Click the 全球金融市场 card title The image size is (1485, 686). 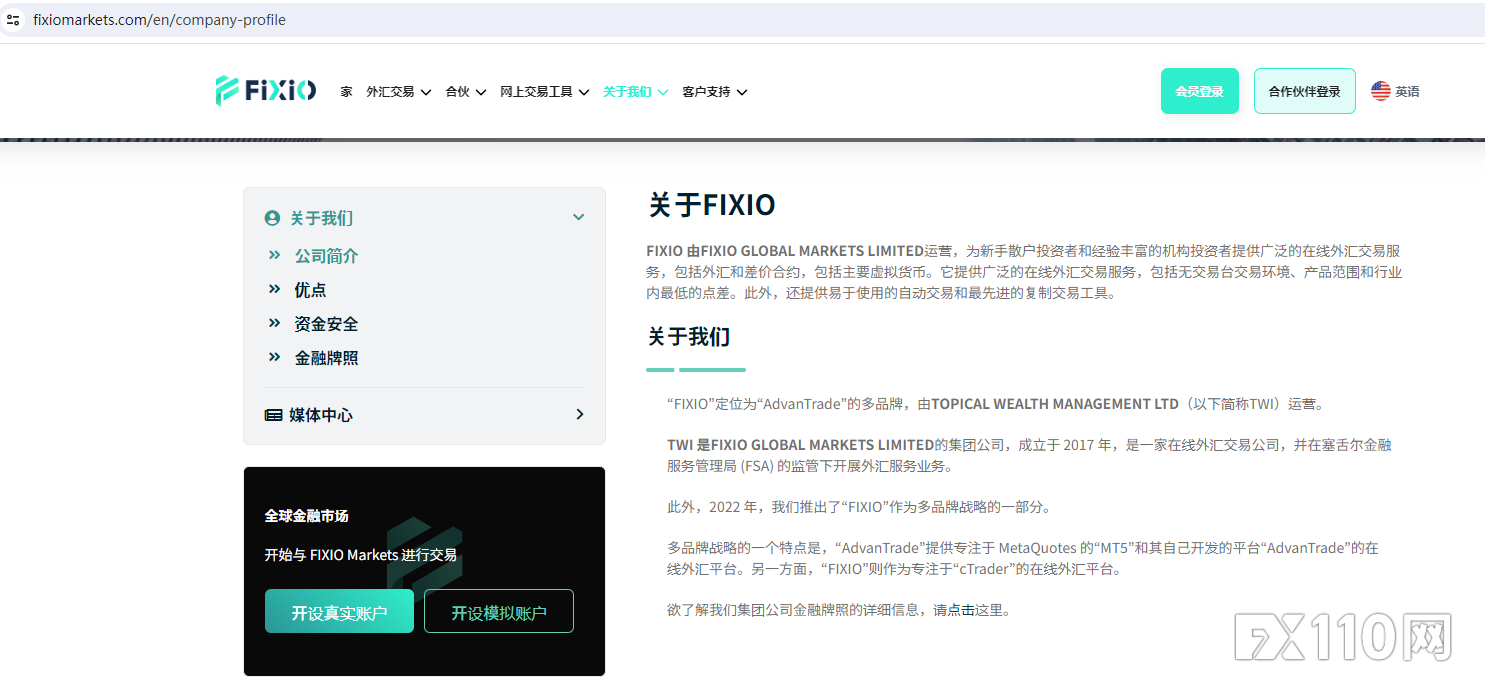307,516
